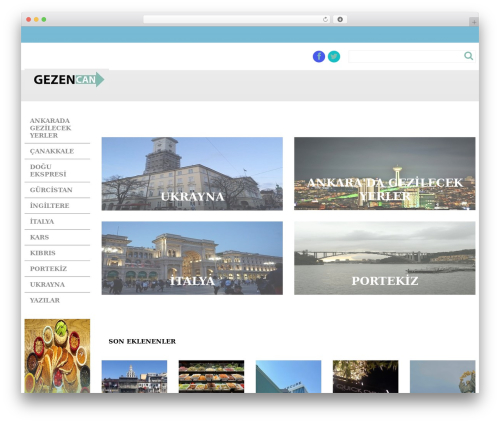The image size is (500, 423).
Task: Open Portekiz sidebar menu item
Action: pos(48,269)
